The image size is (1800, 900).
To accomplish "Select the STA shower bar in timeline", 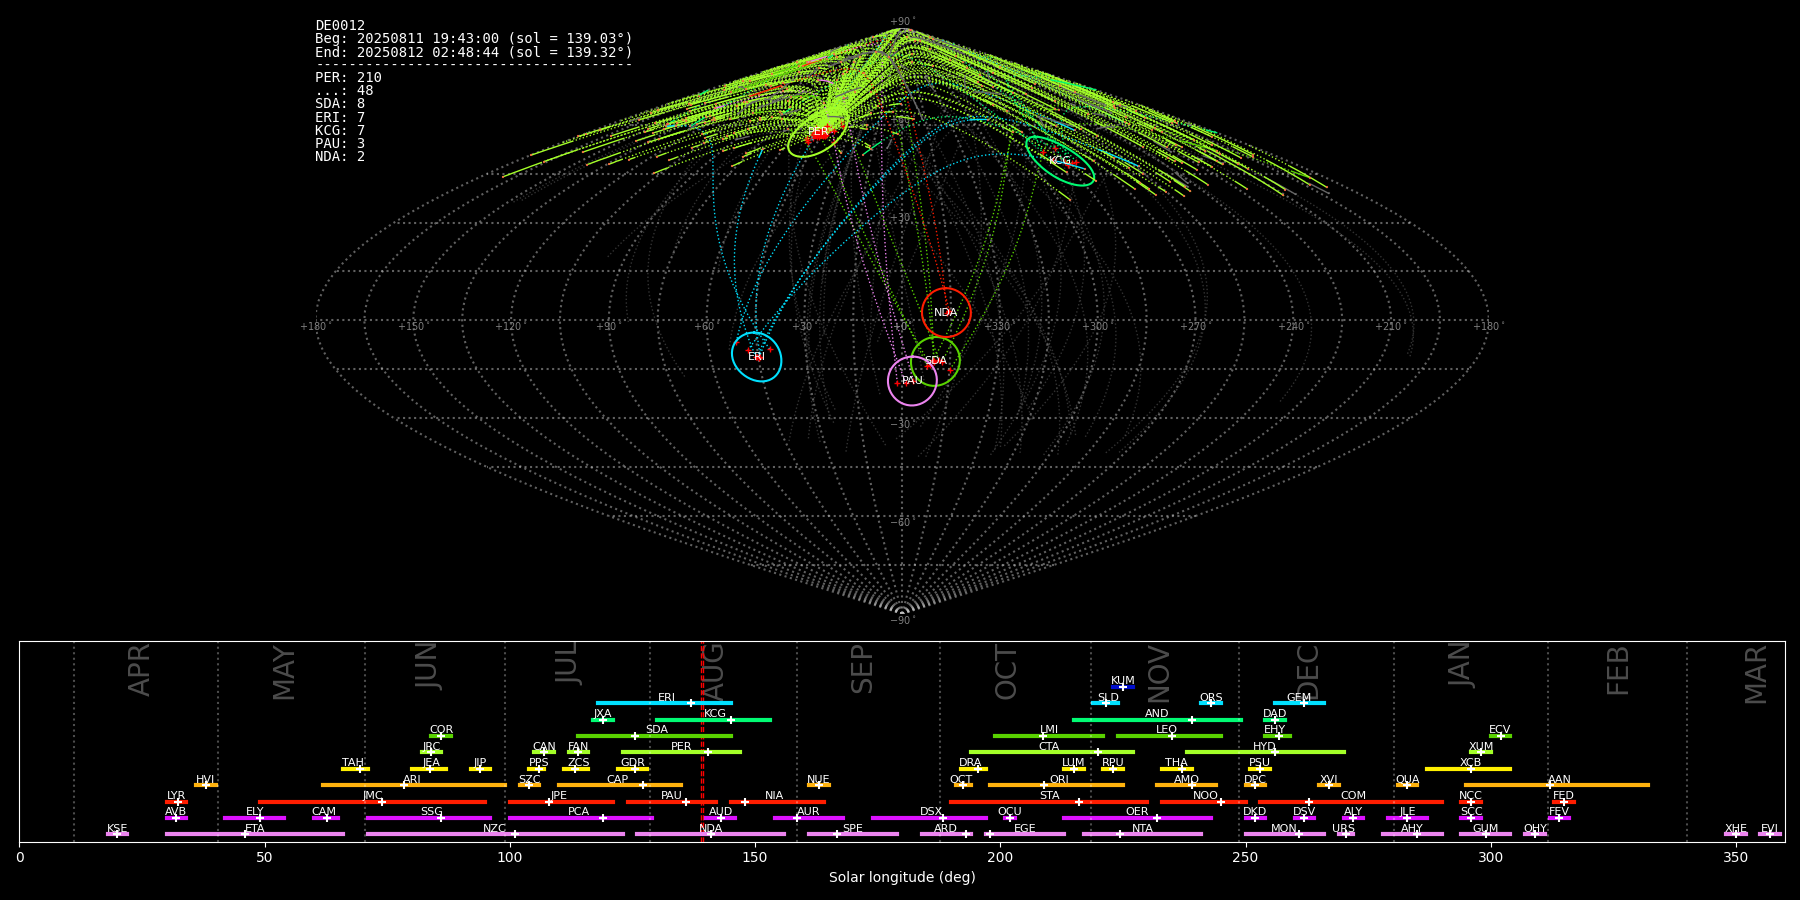I will tap(1049, 802).
